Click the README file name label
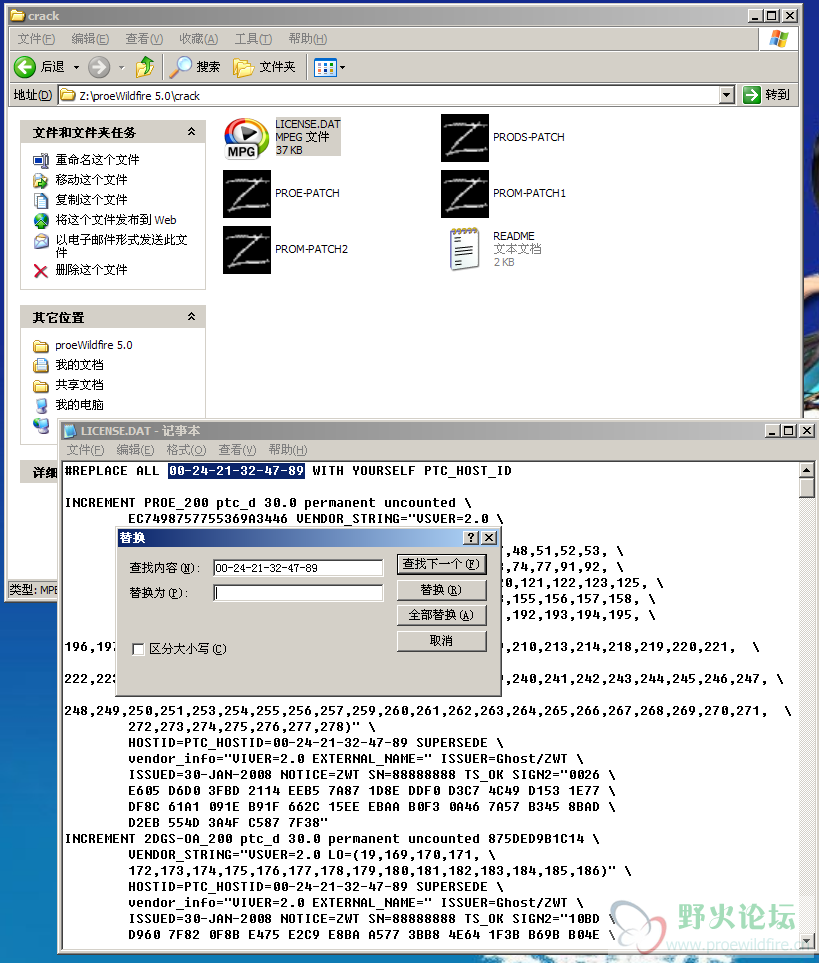This screenshot has width=819, height=963. (x=514, y=236)
